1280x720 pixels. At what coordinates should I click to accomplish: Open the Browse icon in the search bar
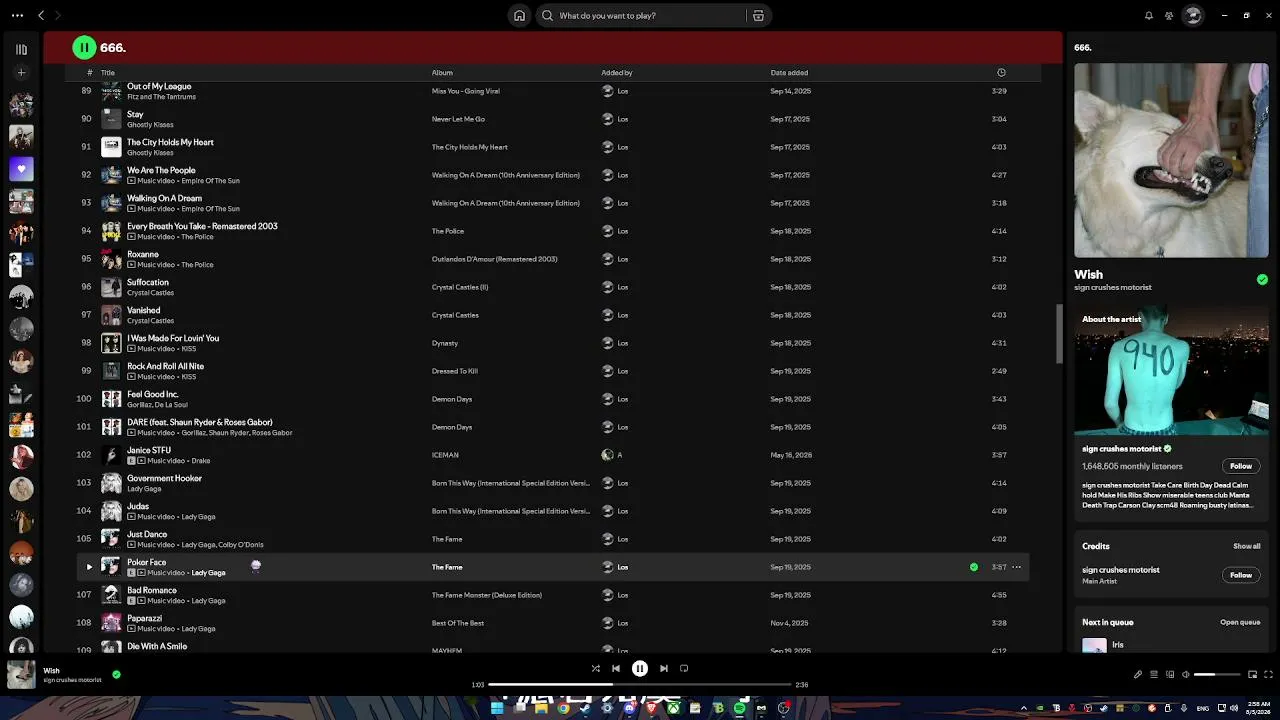click(758, 16)
